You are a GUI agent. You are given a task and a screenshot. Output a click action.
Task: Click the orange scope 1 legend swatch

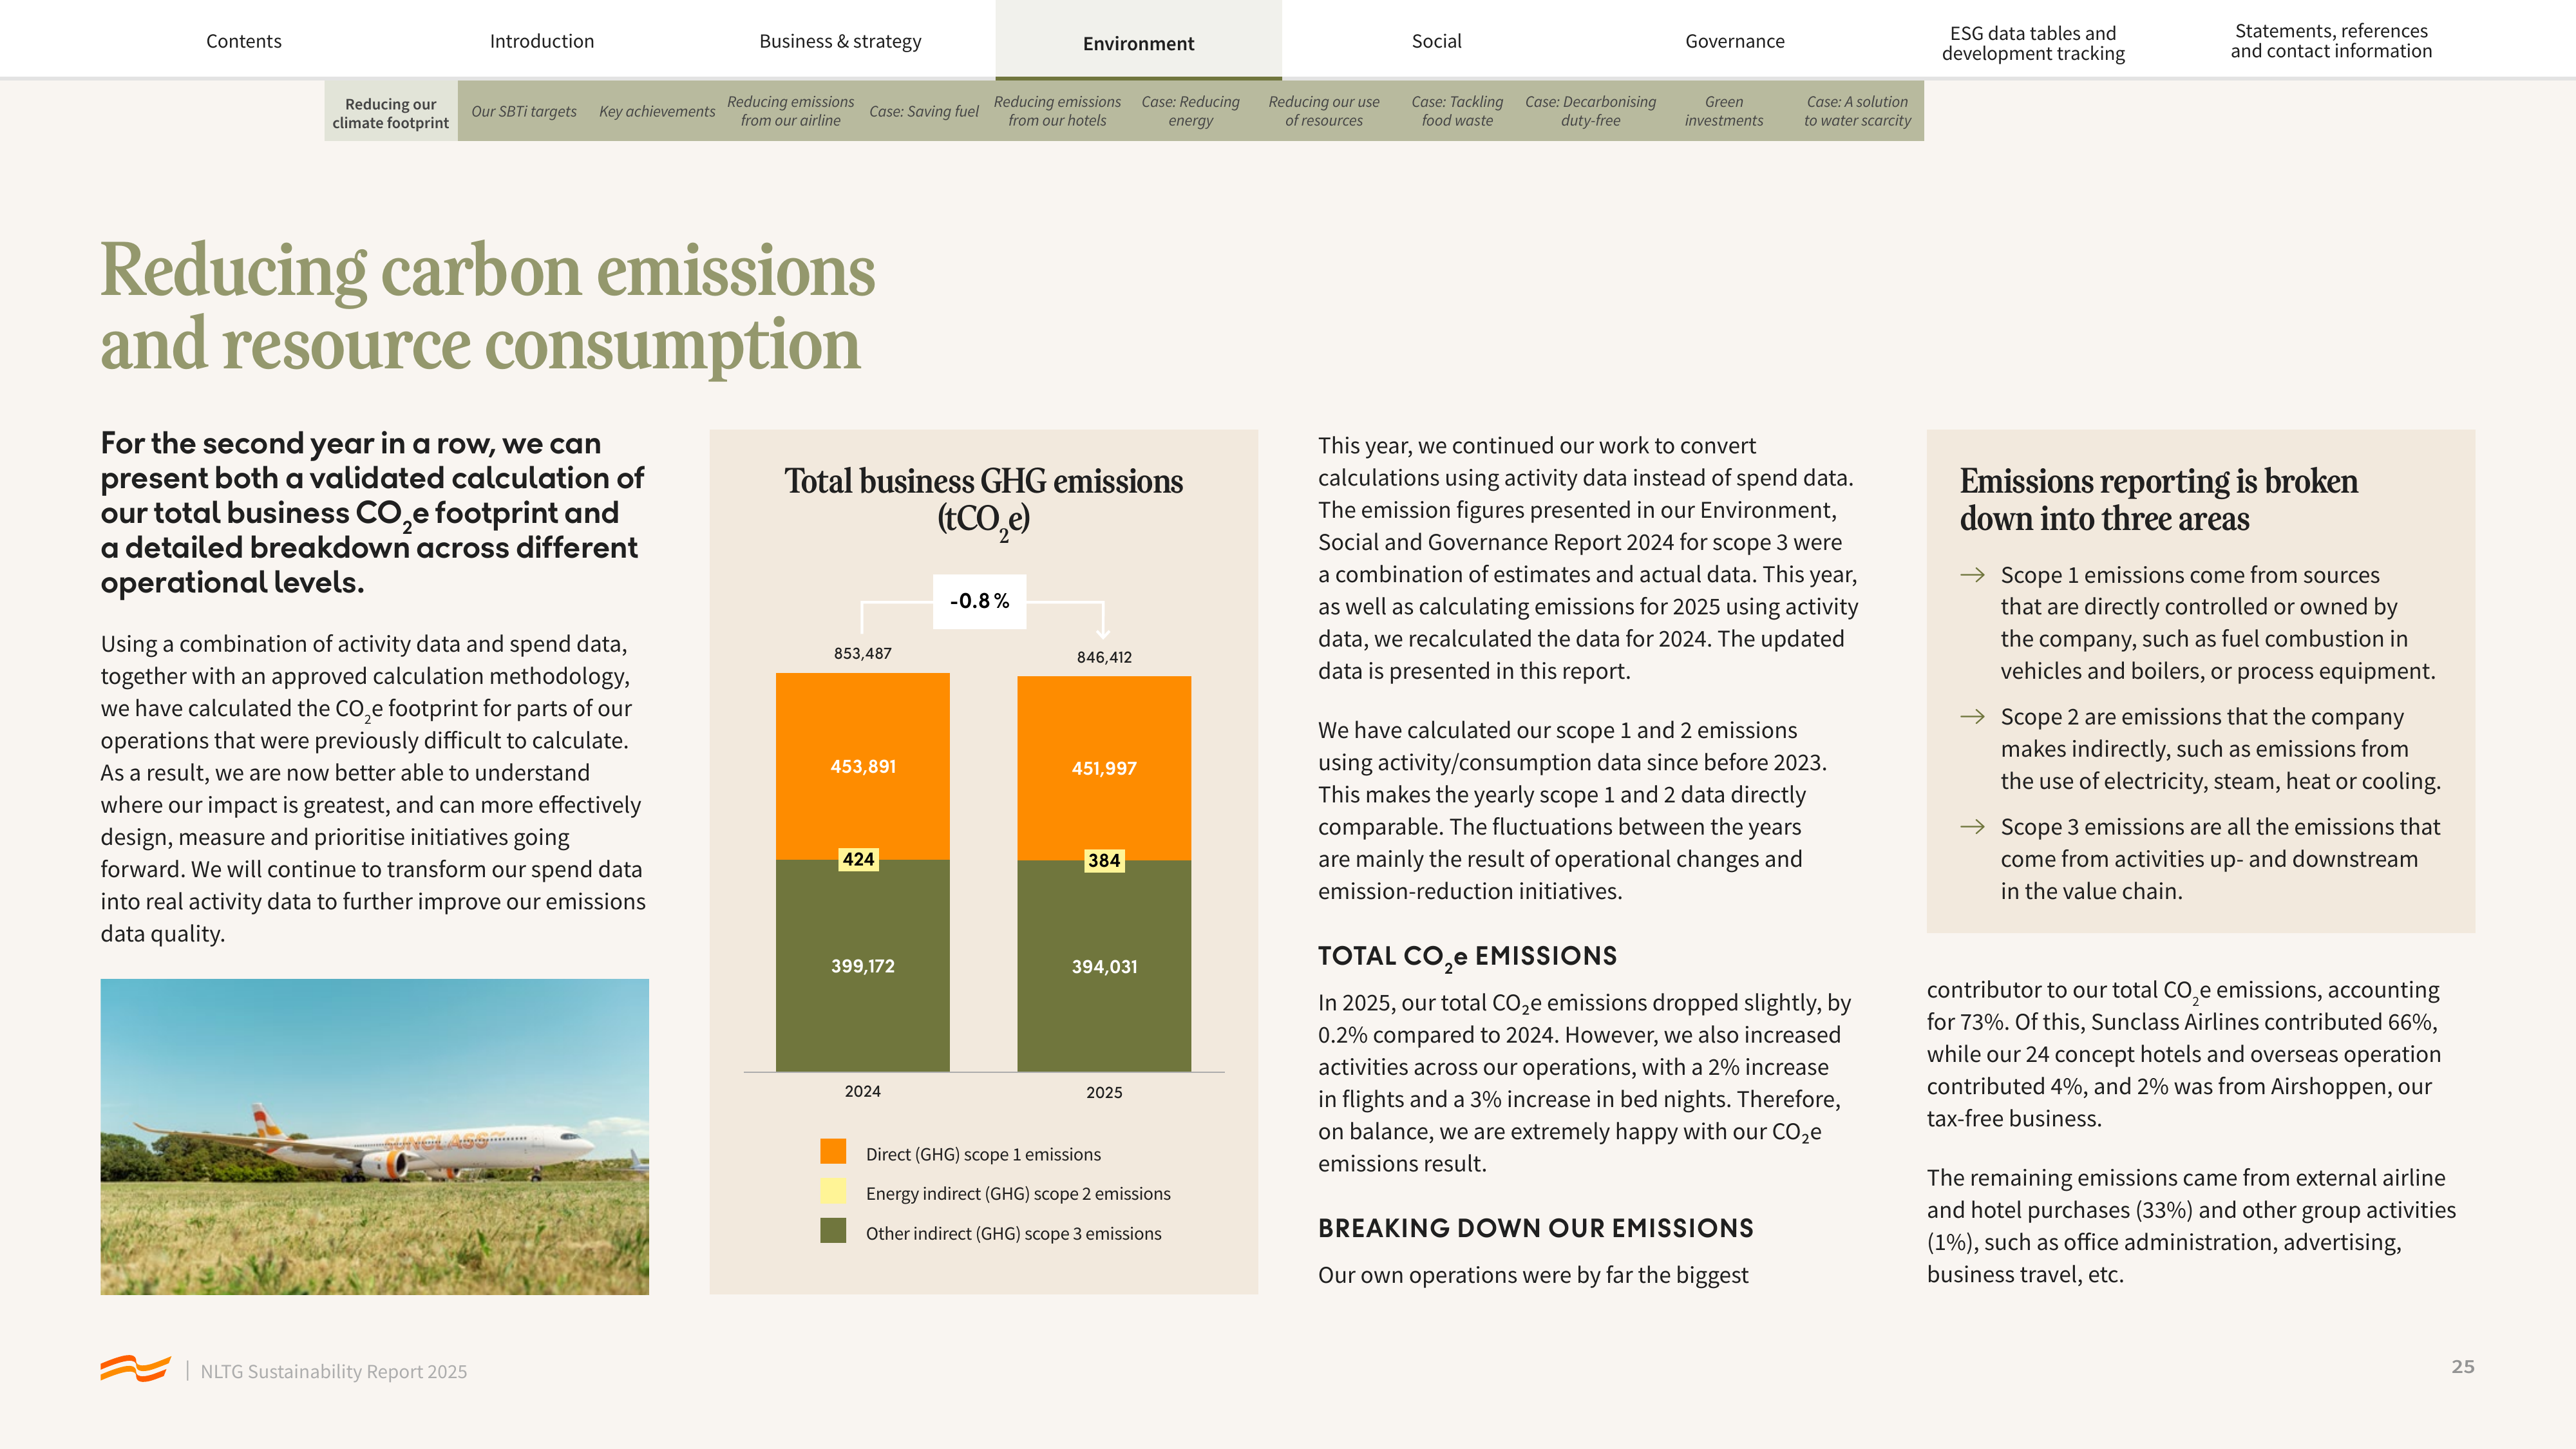(x=833, y=1152)
